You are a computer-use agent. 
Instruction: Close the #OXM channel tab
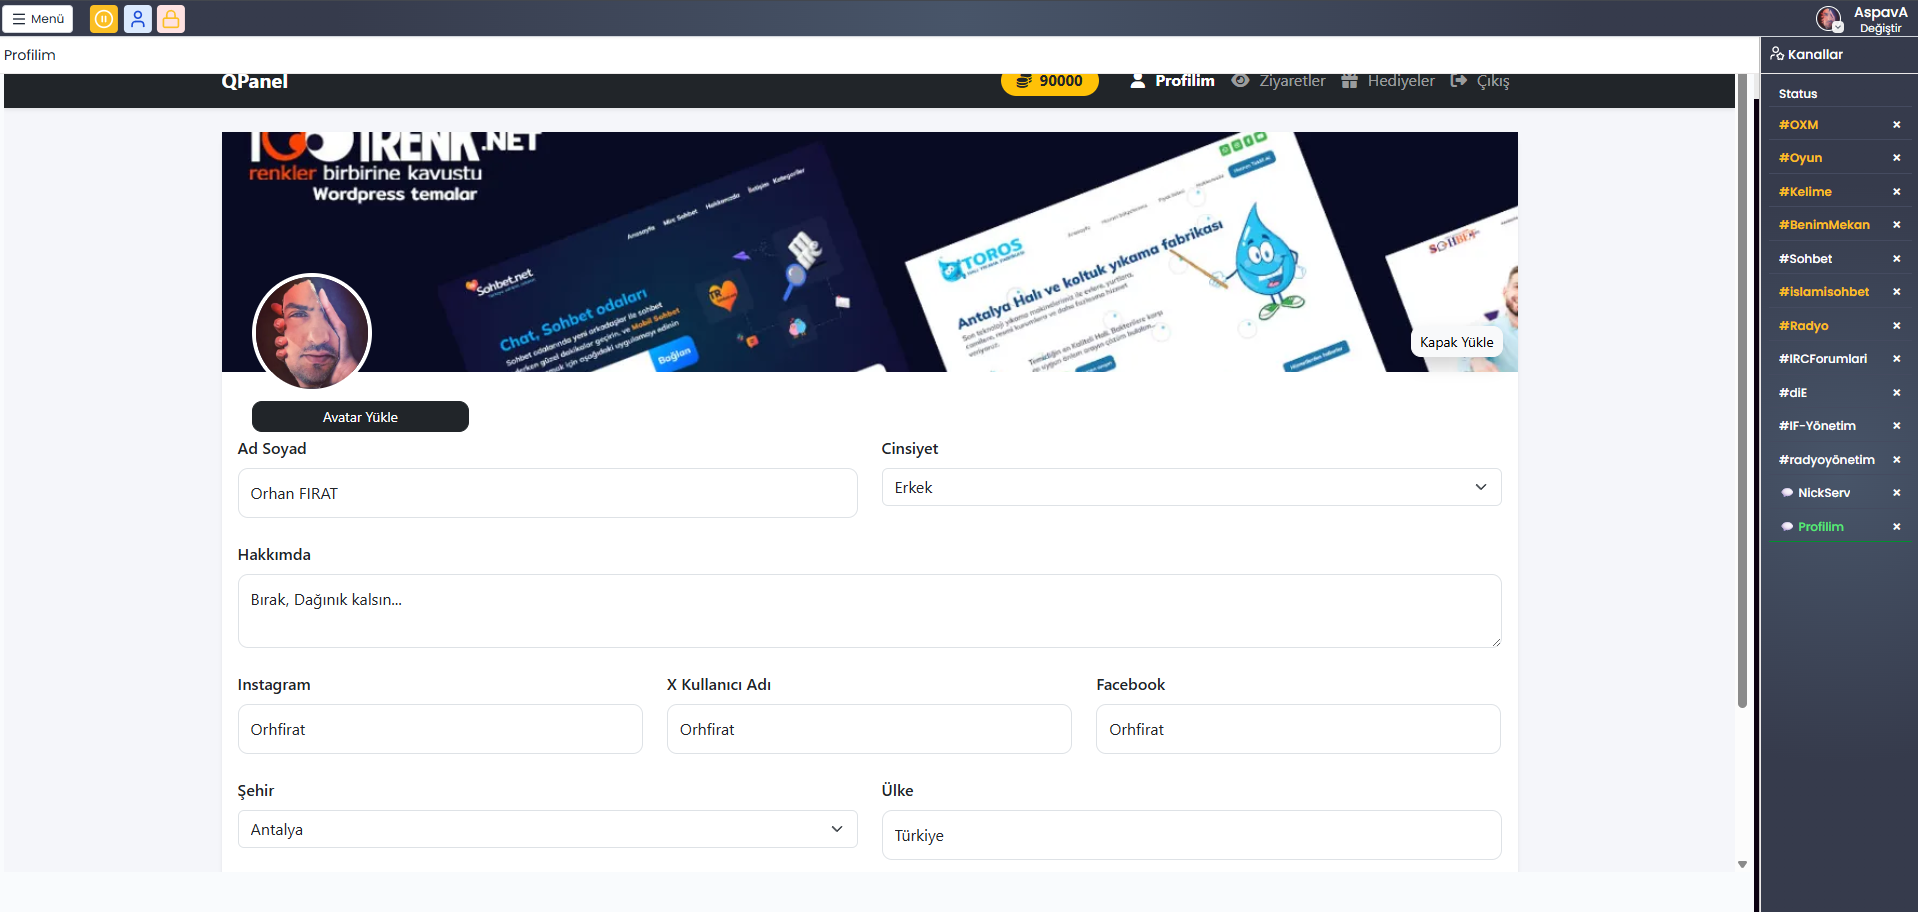point(1896,125)
